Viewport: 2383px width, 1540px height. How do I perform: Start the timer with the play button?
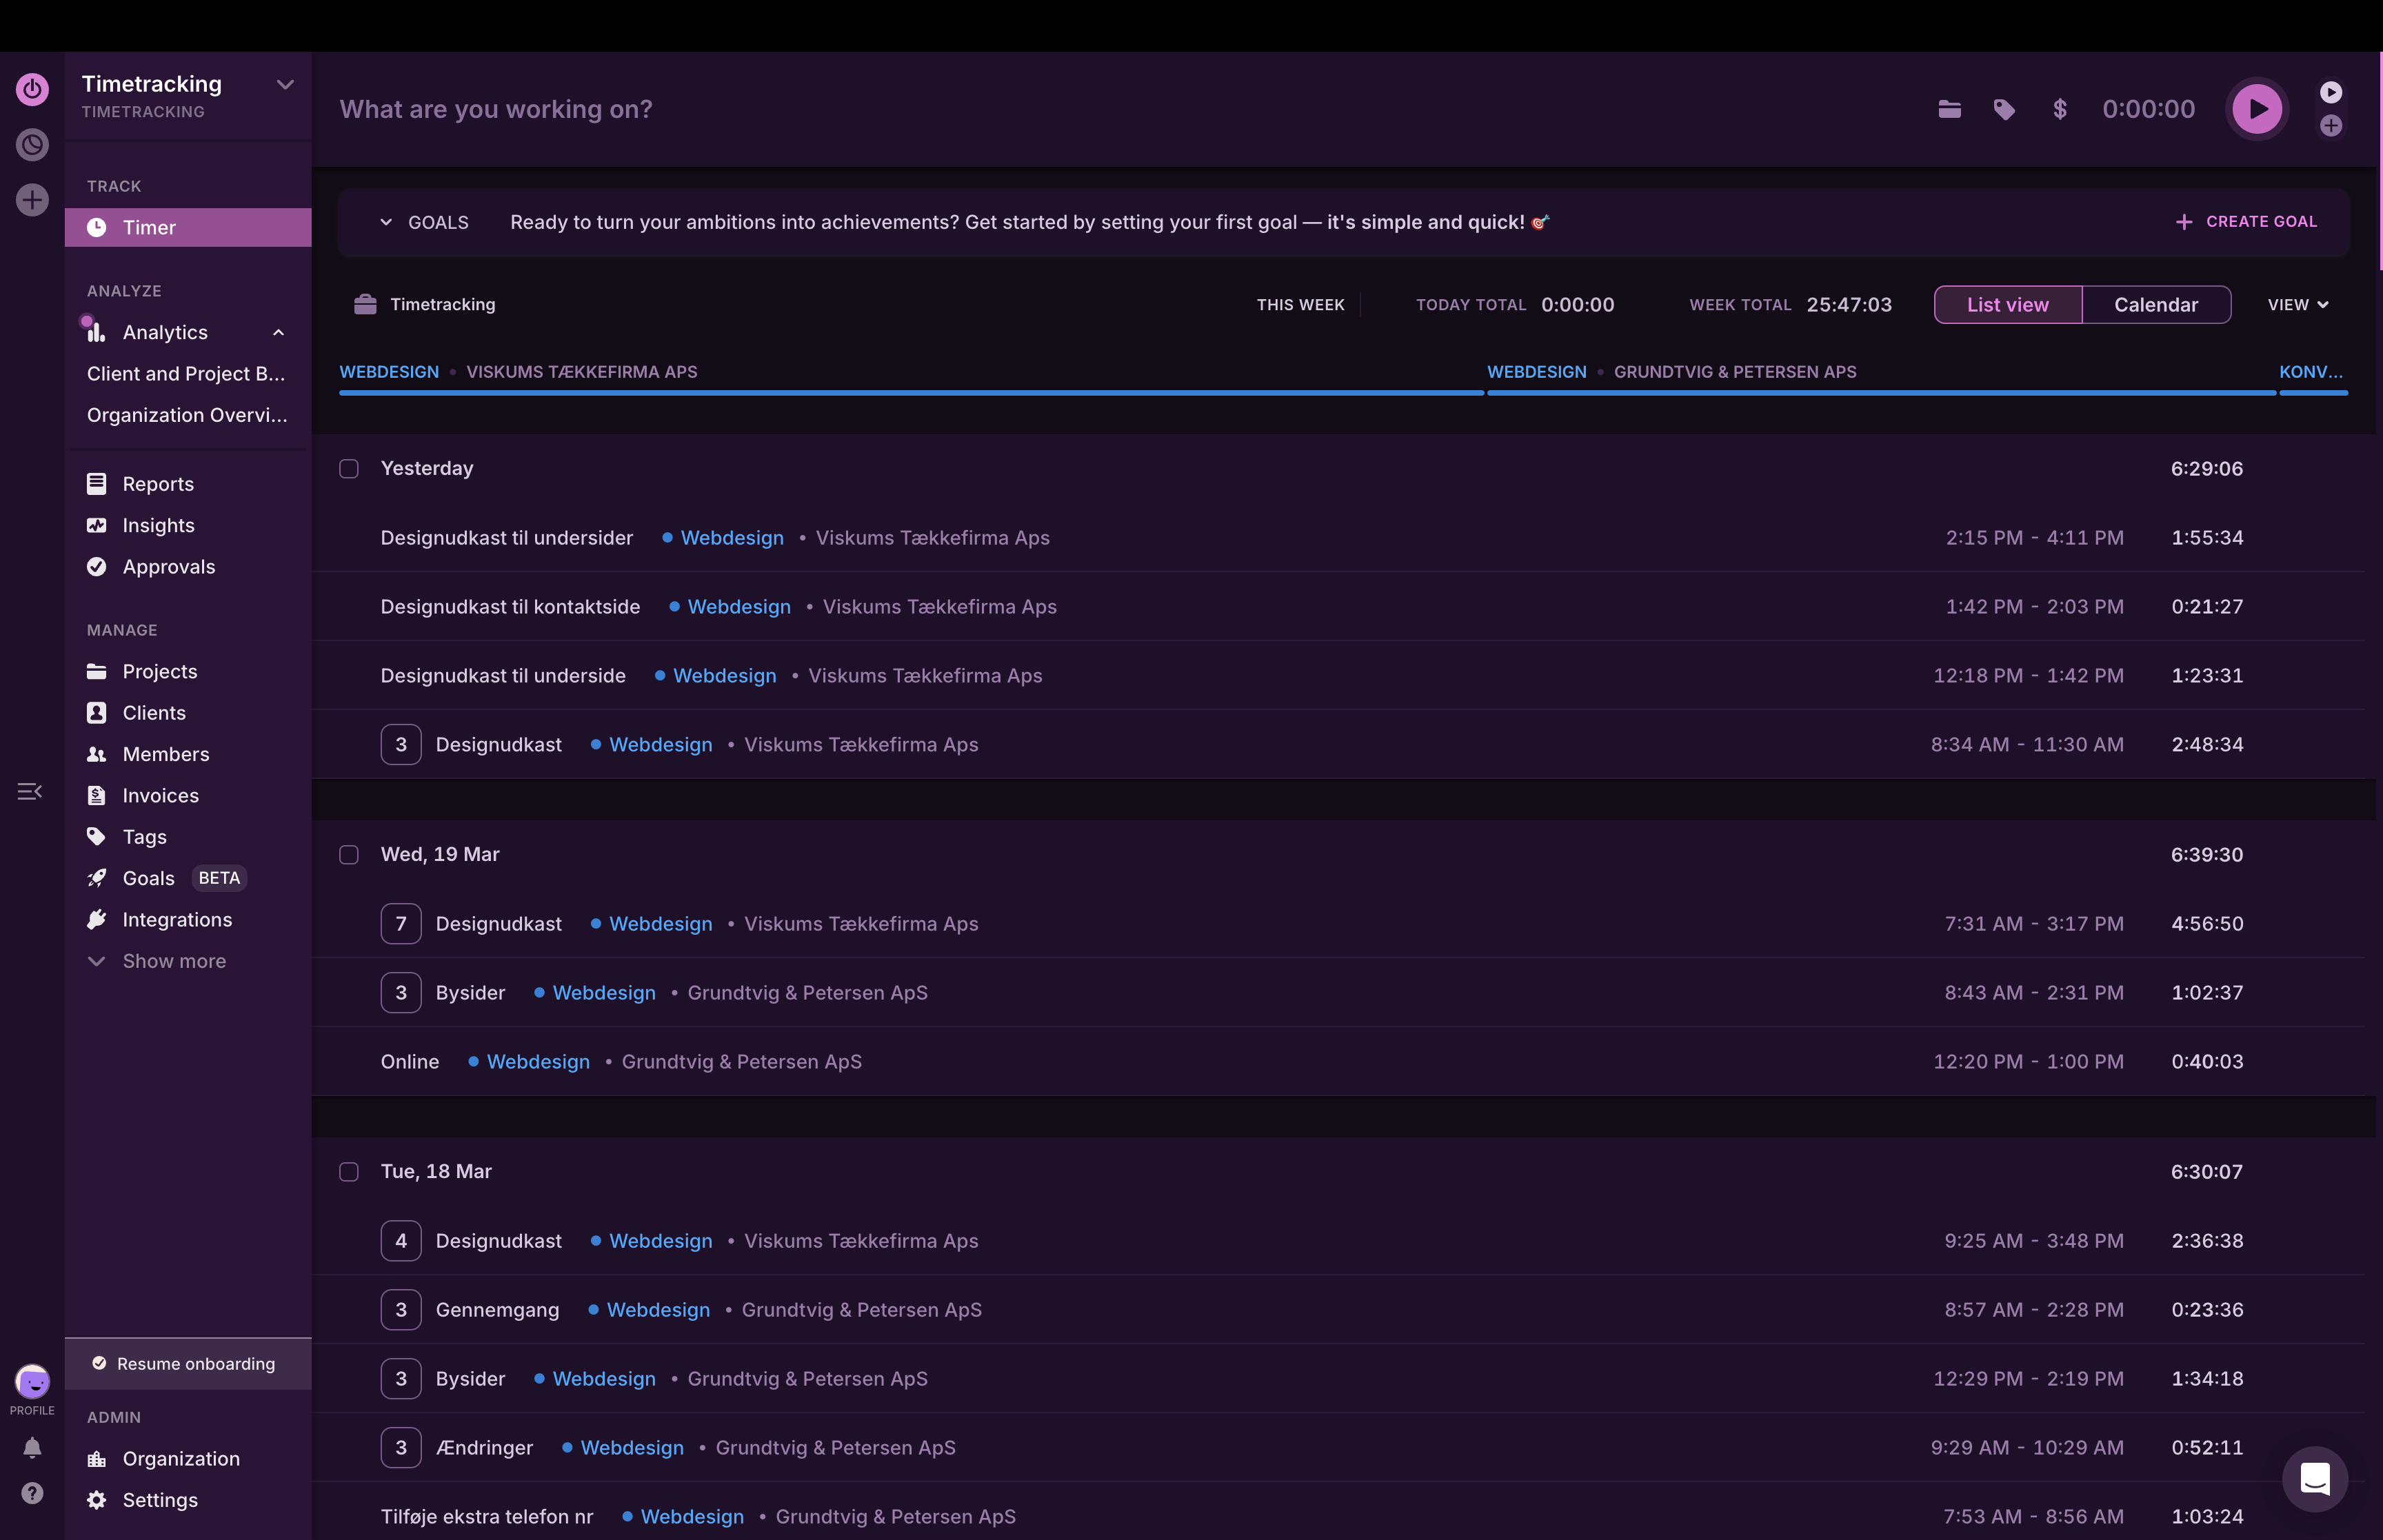2257,109
